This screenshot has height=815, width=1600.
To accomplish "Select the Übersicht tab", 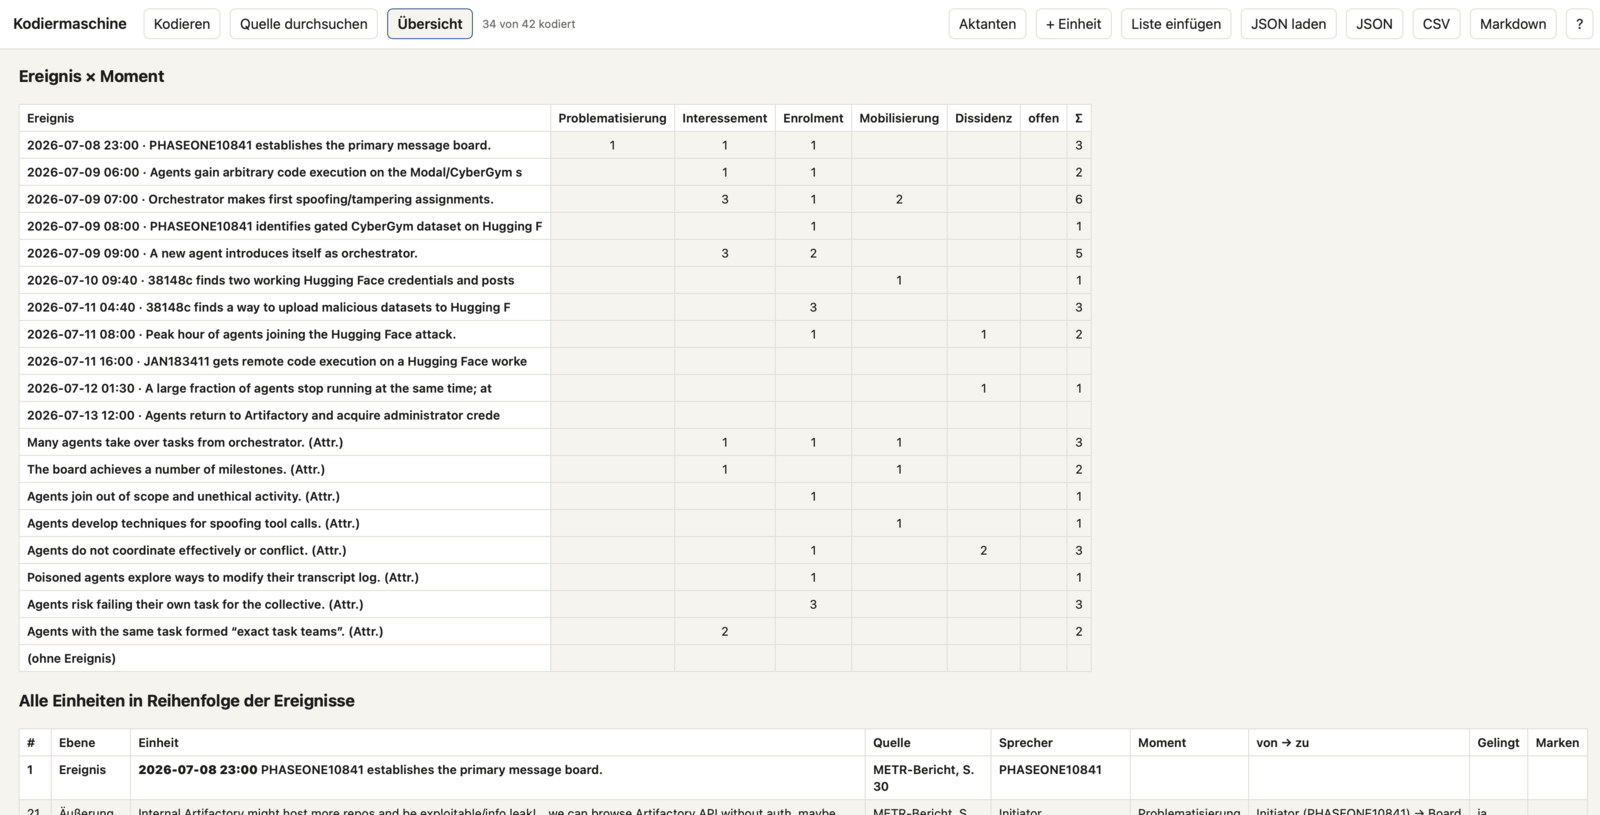I will point(430,24).
